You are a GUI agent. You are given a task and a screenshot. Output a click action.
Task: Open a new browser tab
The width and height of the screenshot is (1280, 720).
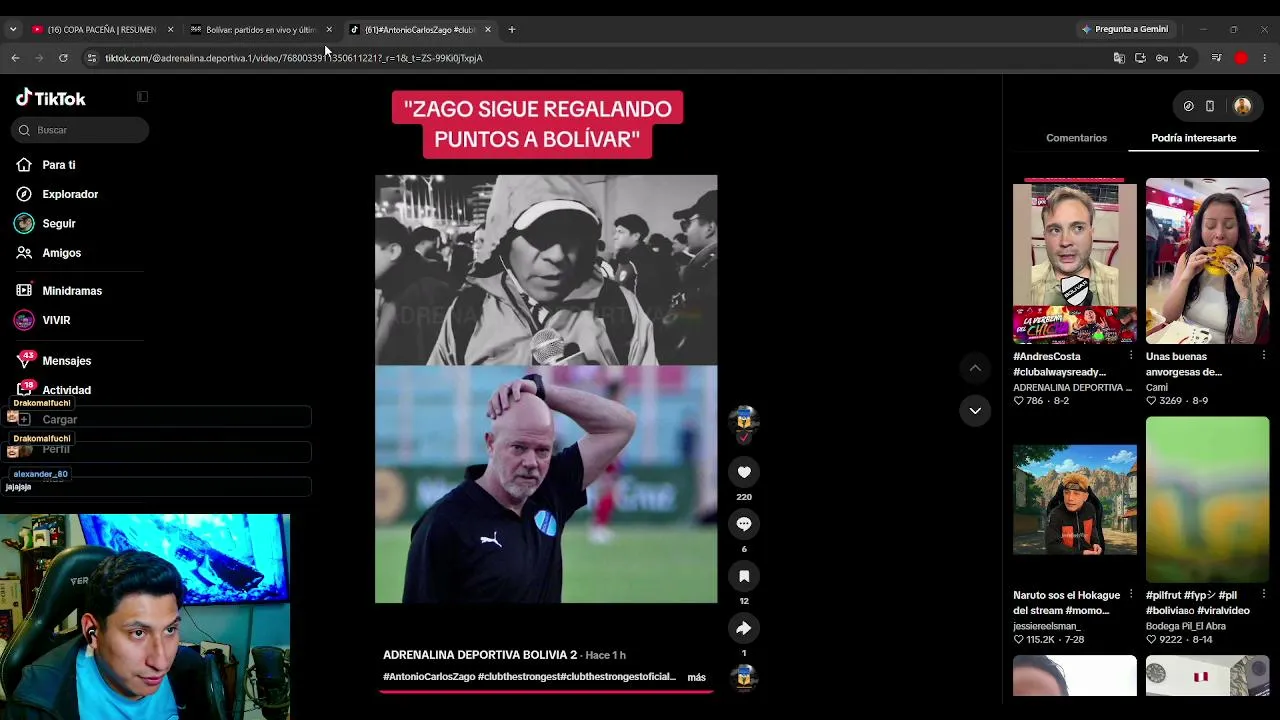tap(512, 30)
